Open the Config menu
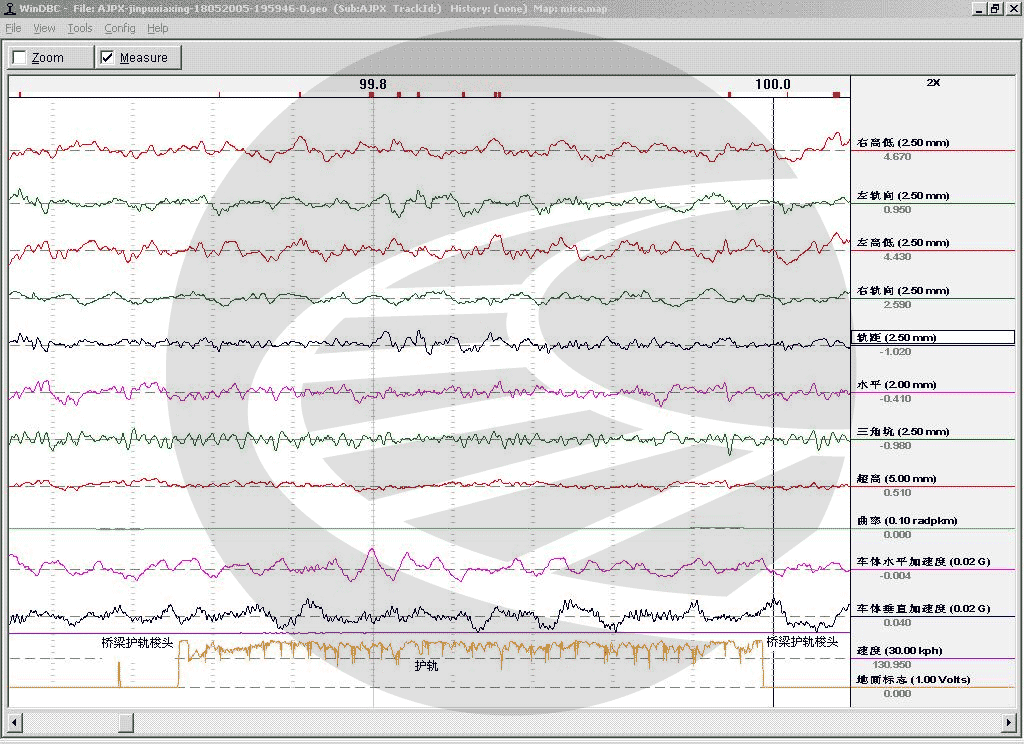 (x=120, y=28)
